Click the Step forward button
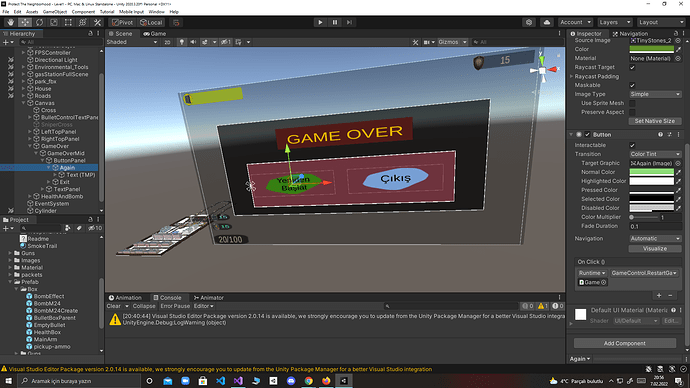This screenshot has width=690, height=388. pyautogui.click(x=349, y=22)
